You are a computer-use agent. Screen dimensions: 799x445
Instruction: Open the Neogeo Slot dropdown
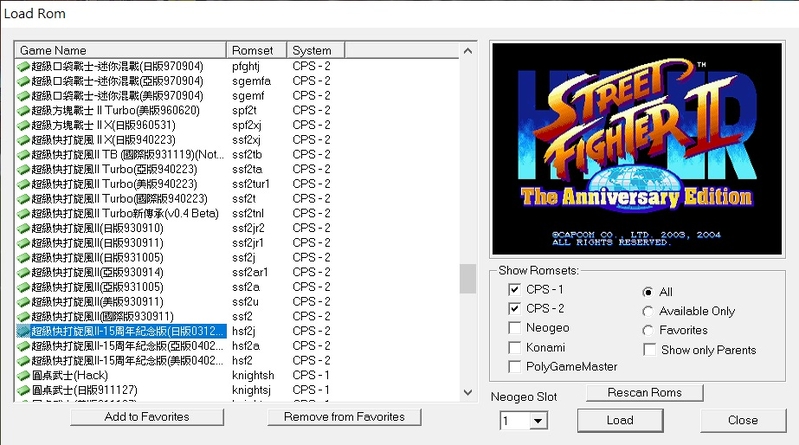point(538,421)
